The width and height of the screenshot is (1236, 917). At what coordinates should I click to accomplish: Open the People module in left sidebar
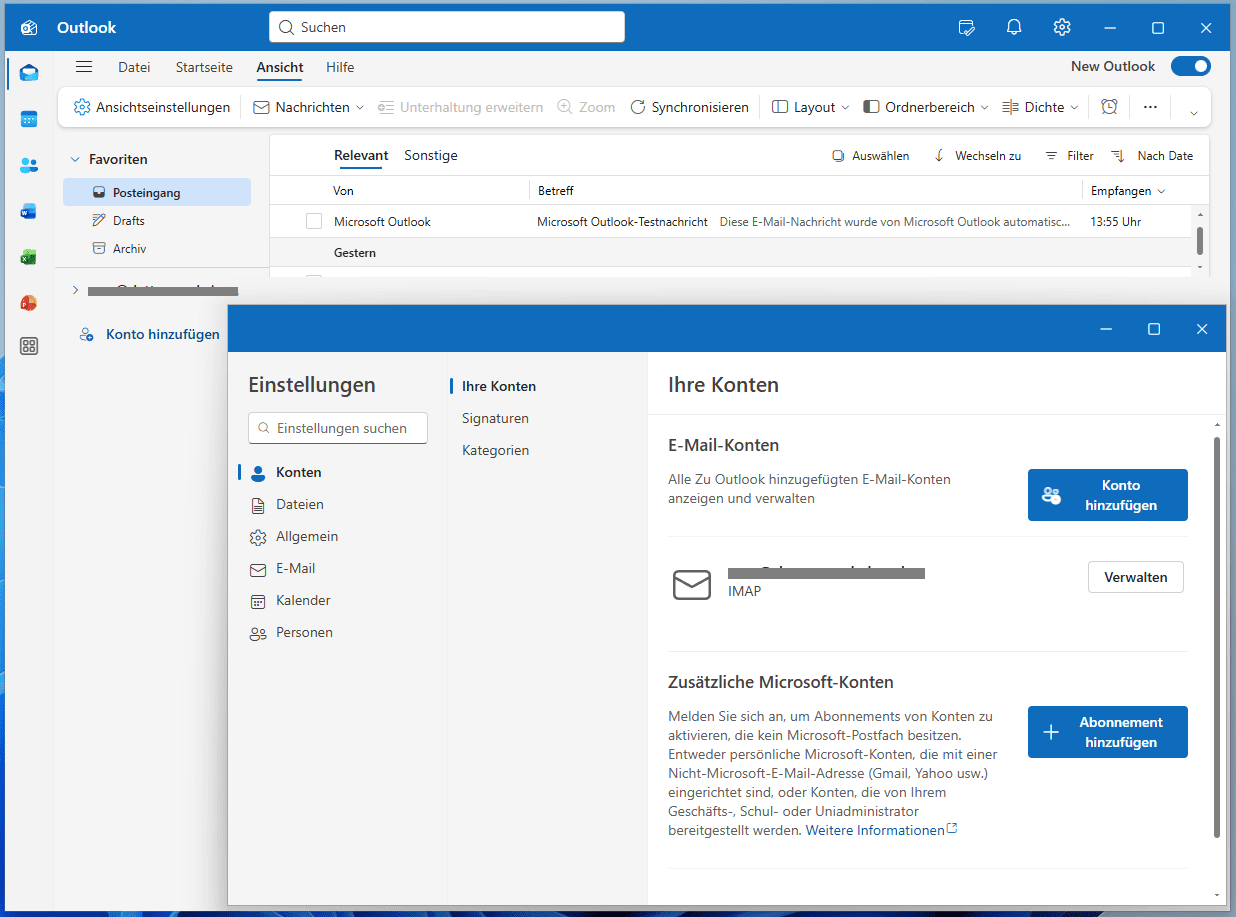29,165
